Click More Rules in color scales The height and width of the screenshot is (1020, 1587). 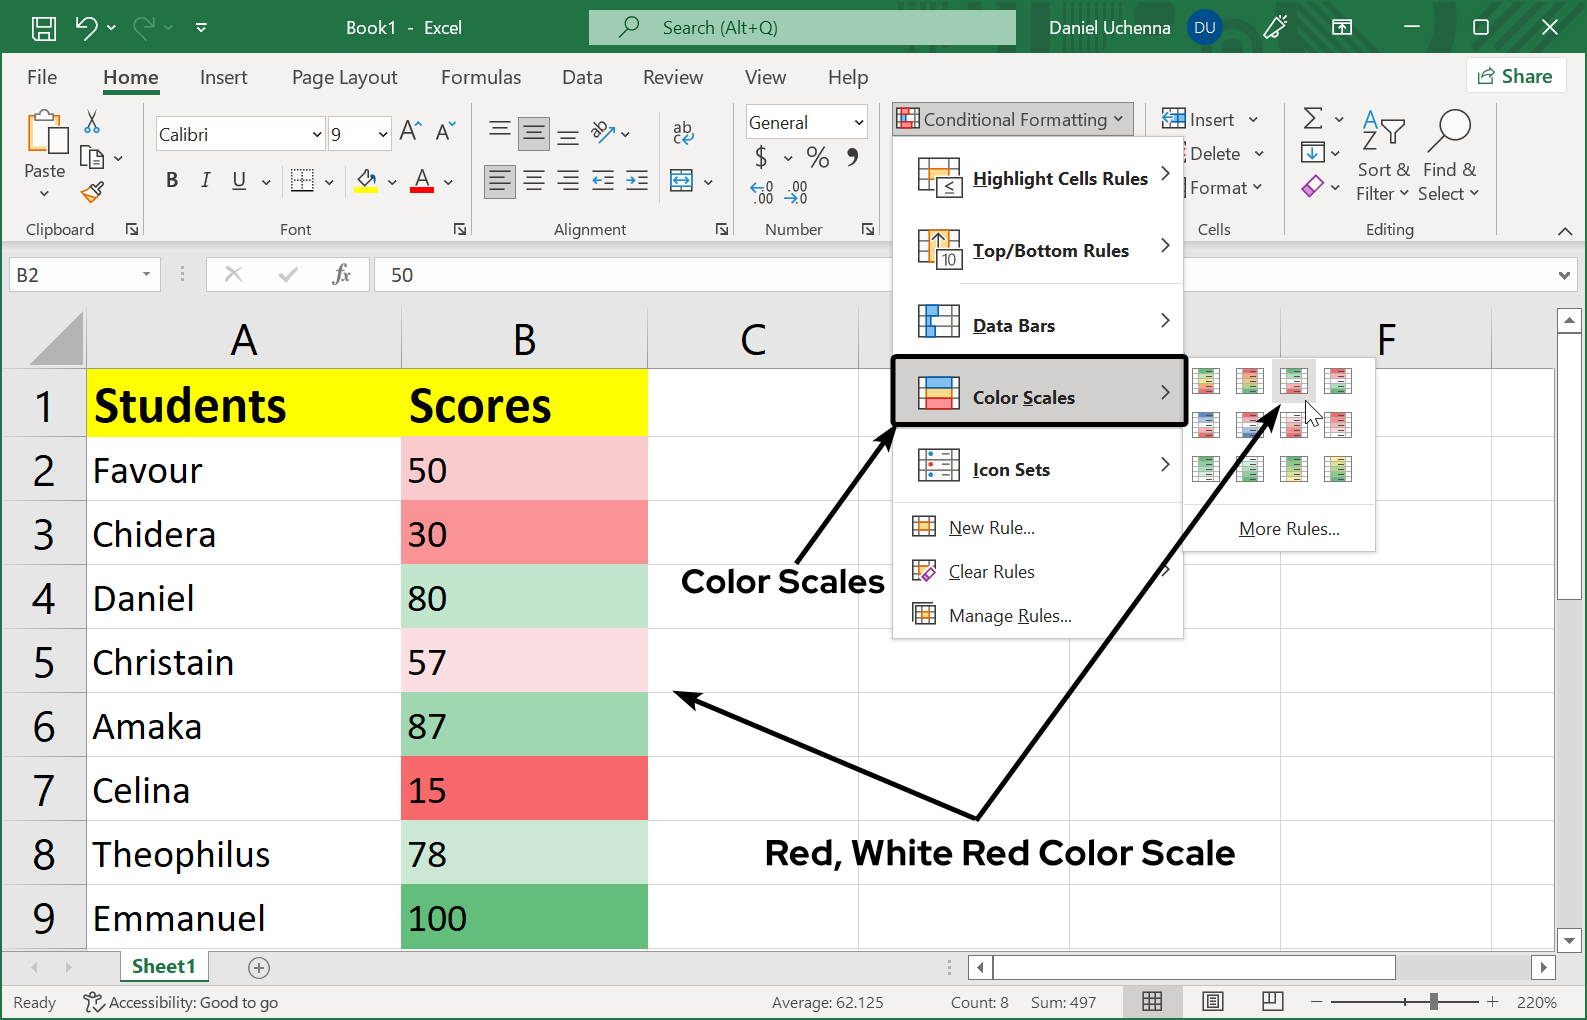(1289, 529)
